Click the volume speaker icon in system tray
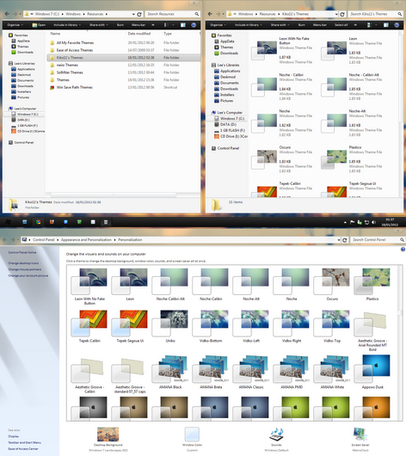The width and height of the screenshot is (406, 456). click(374, 222)
